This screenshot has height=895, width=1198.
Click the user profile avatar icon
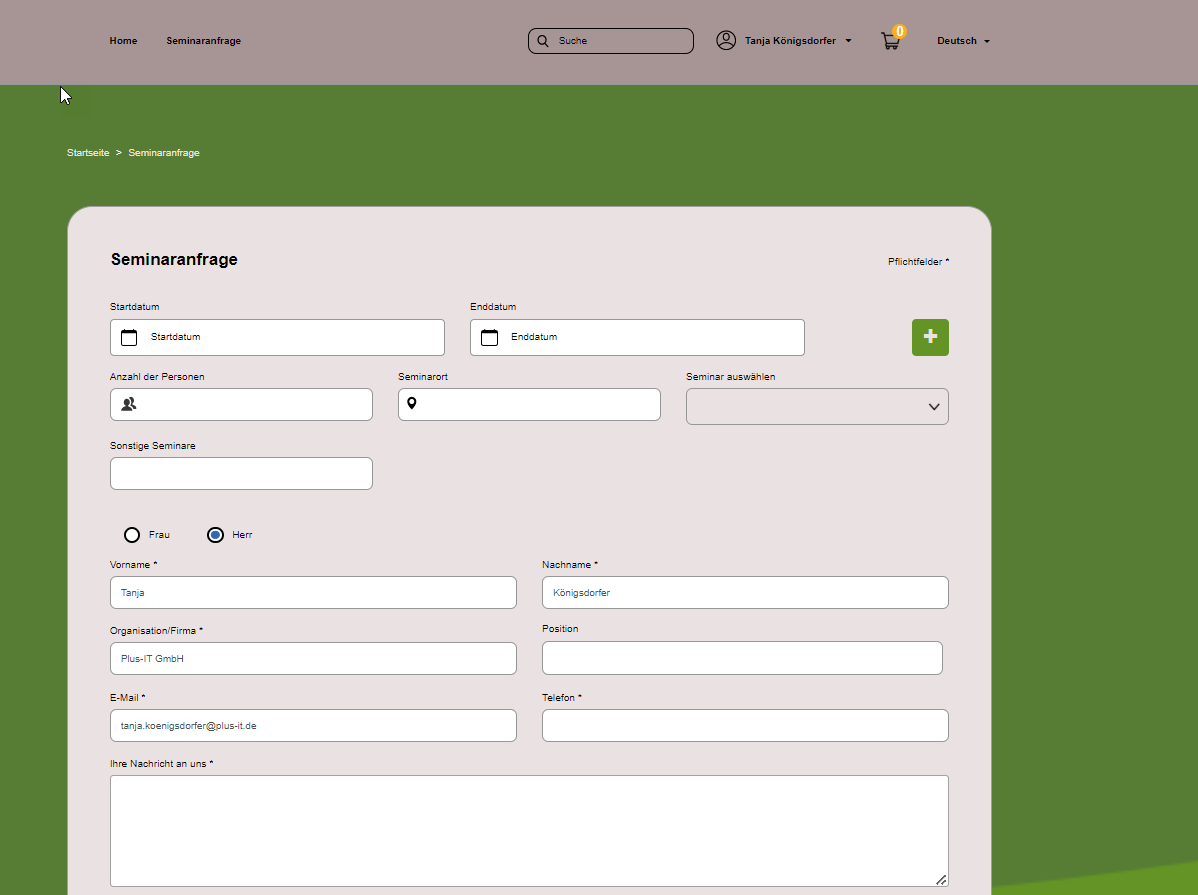pyautogui.click(x=726, y=40)
